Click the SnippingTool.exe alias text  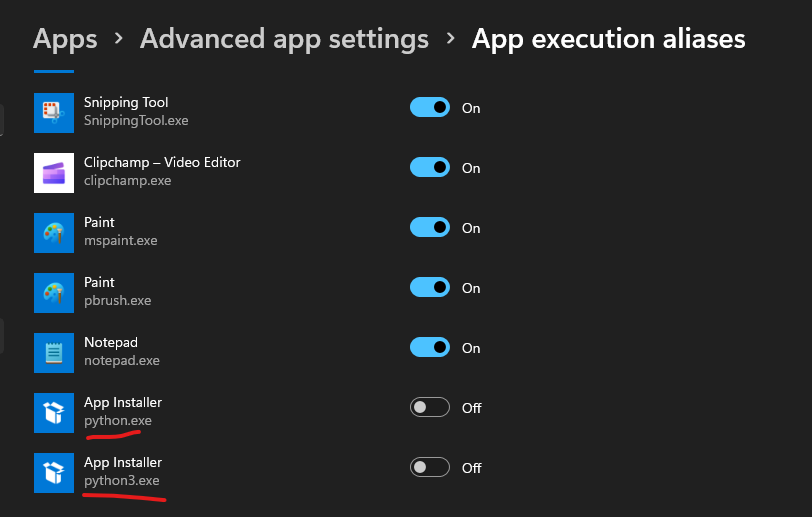tap(136, 121)
